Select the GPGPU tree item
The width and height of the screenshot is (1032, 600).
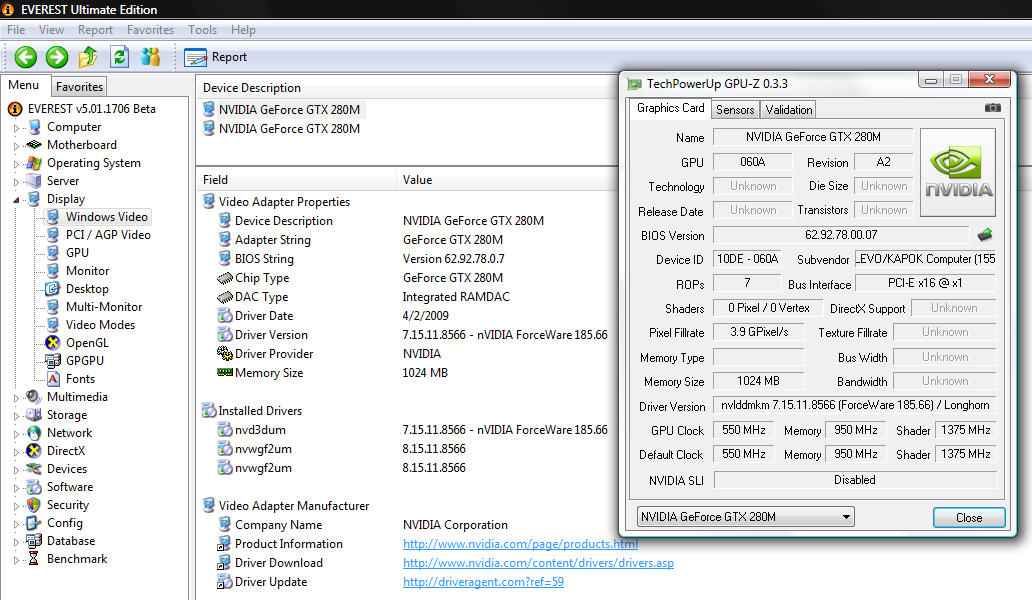(x=84, y=361)
